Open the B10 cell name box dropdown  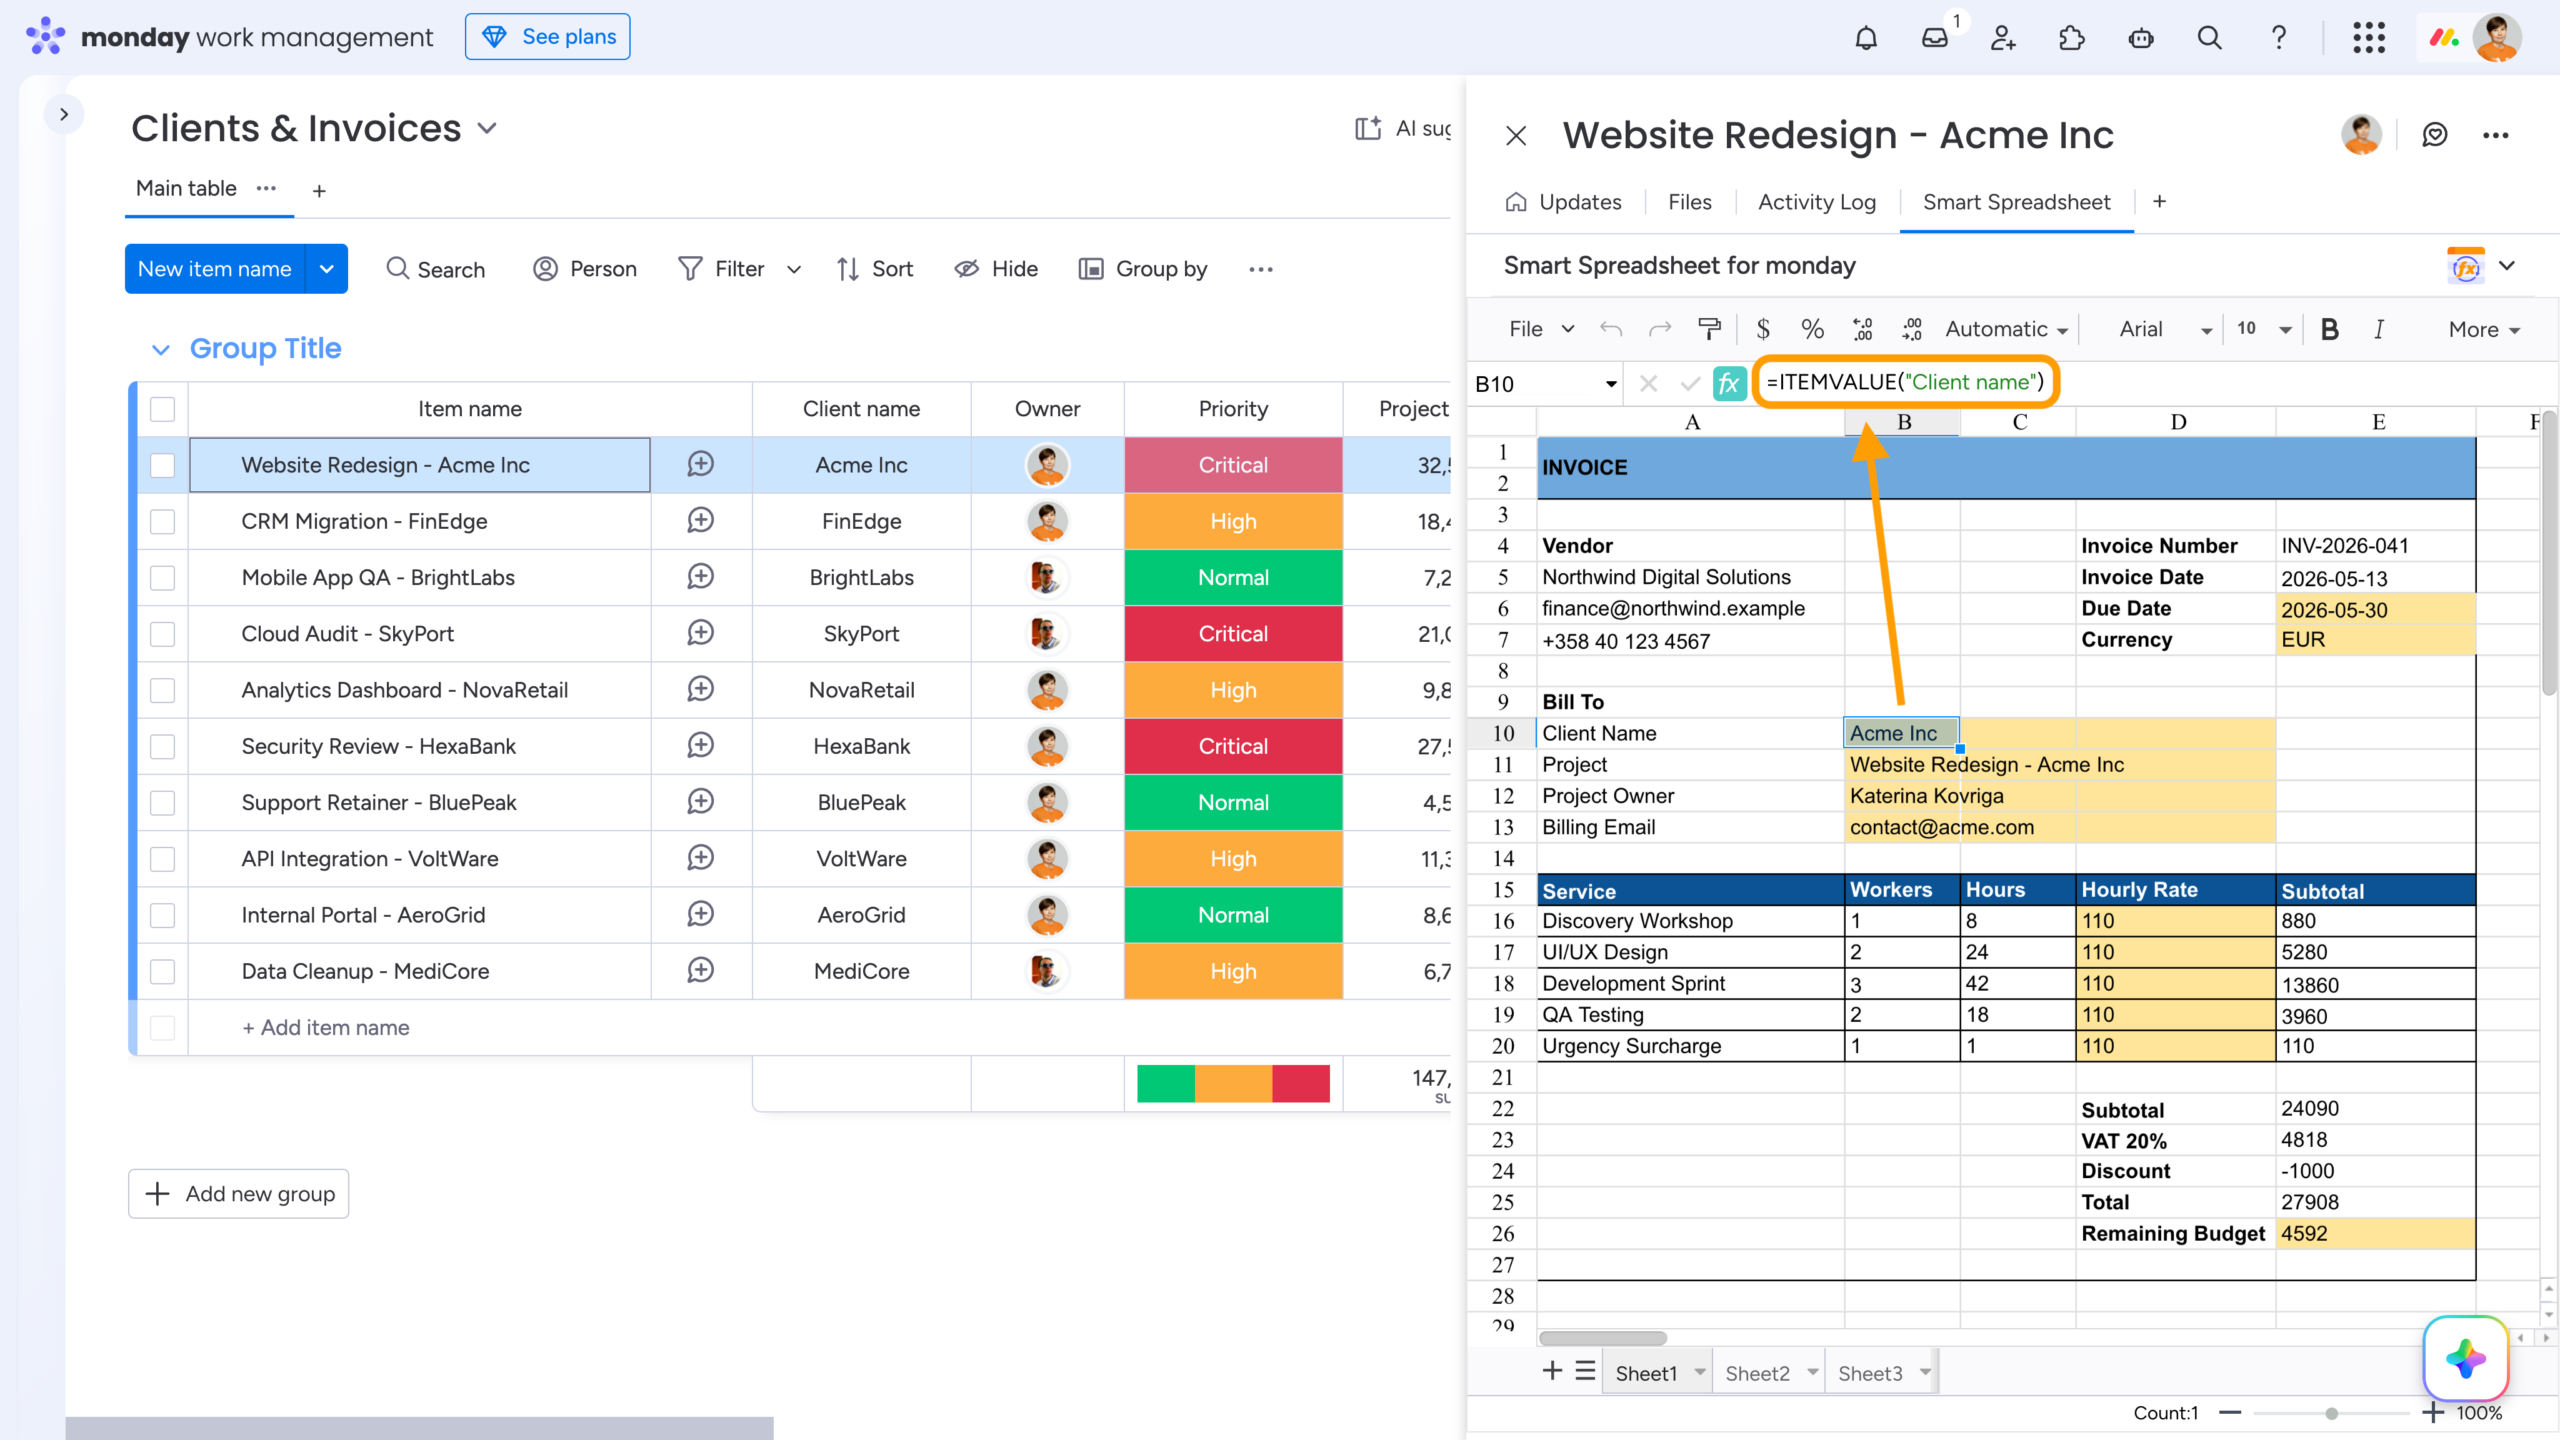(1611, 384)
